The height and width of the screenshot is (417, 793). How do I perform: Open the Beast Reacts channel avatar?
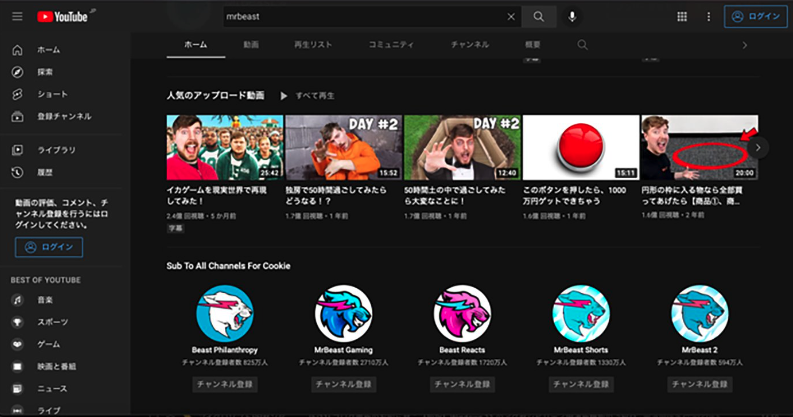462,313
